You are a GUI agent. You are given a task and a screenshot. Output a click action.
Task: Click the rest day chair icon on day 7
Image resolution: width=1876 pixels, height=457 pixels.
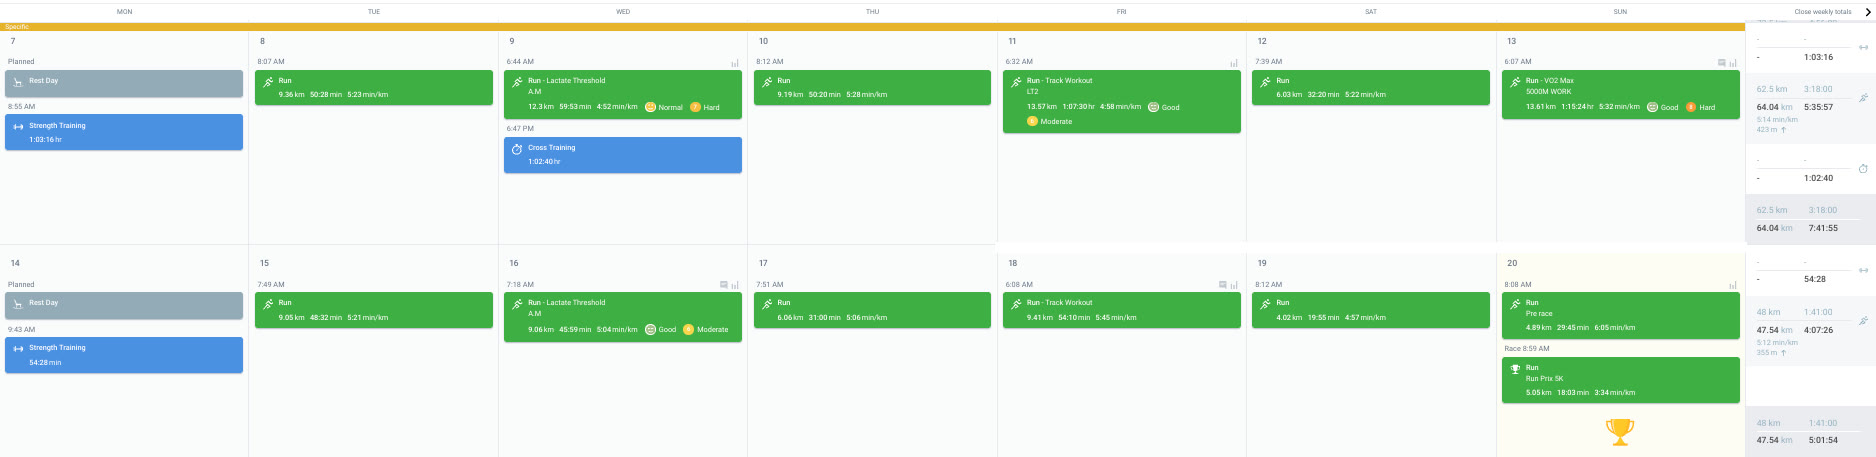[x=18, y=82]
